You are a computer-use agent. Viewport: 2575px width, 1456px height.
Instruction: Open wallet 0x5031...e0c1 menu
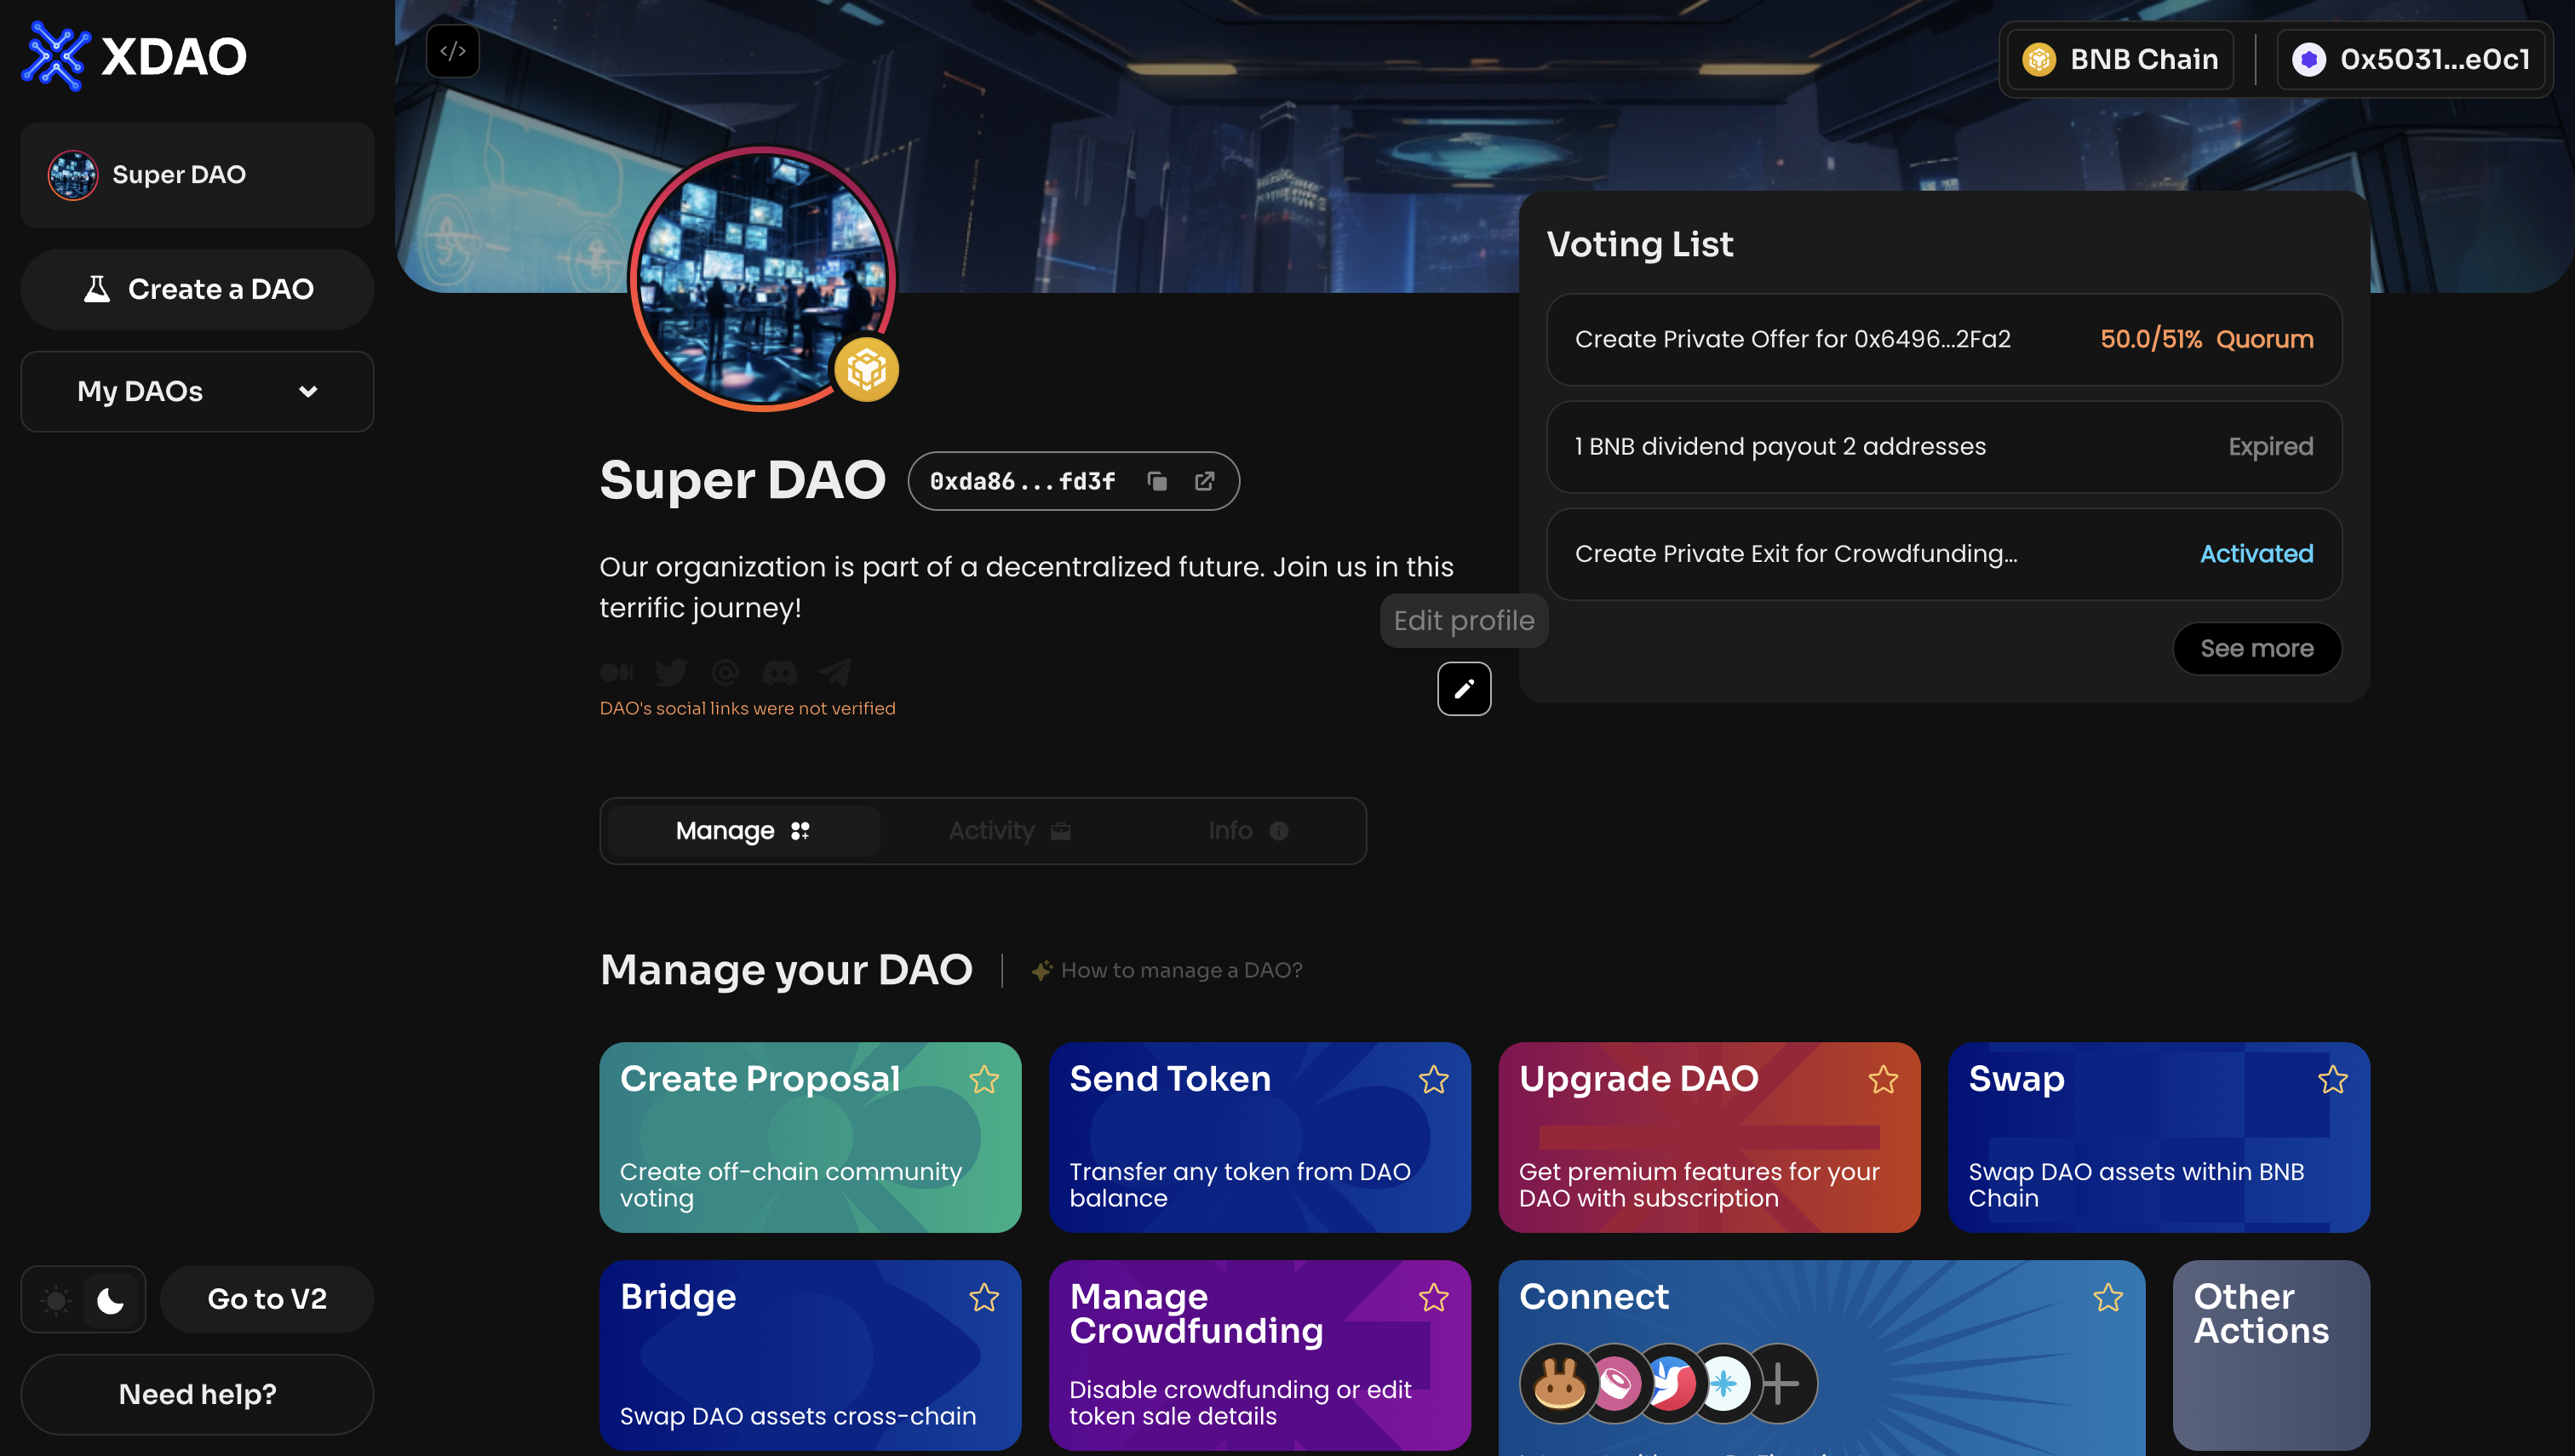[2411, 60]
